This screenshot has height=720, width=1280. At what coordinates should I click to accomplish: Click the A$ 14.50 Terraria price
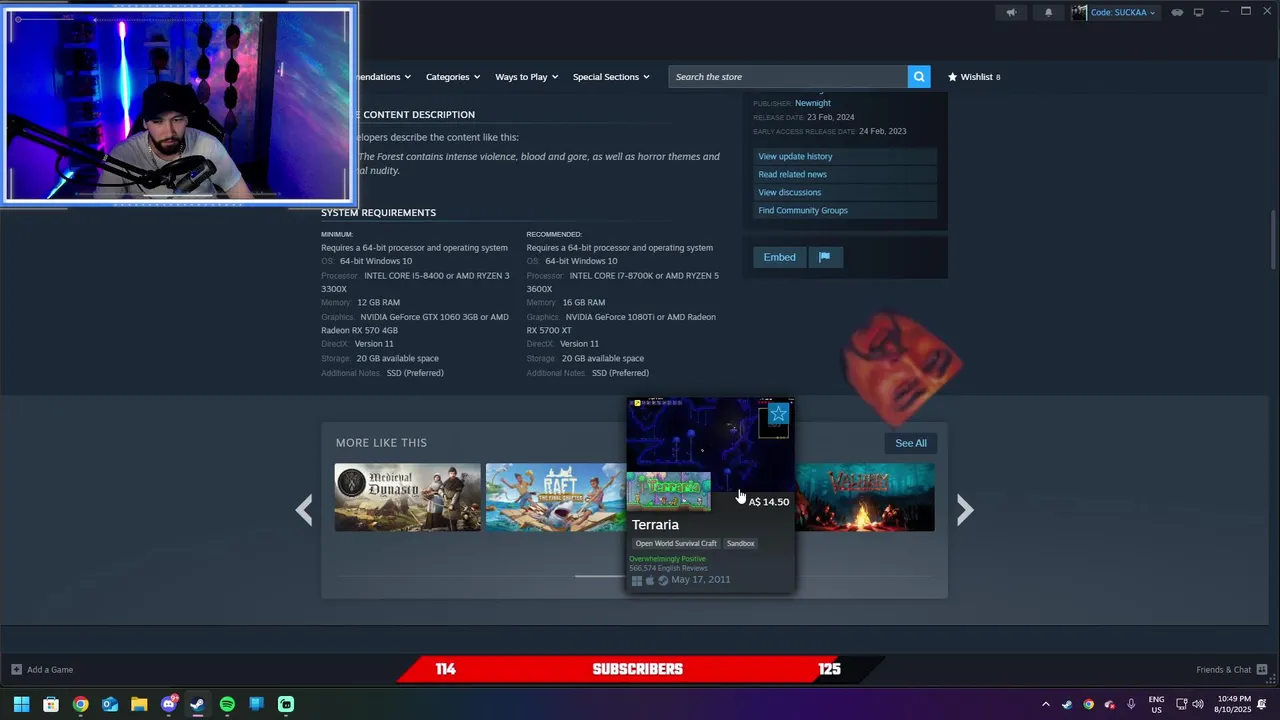[769, 502]
